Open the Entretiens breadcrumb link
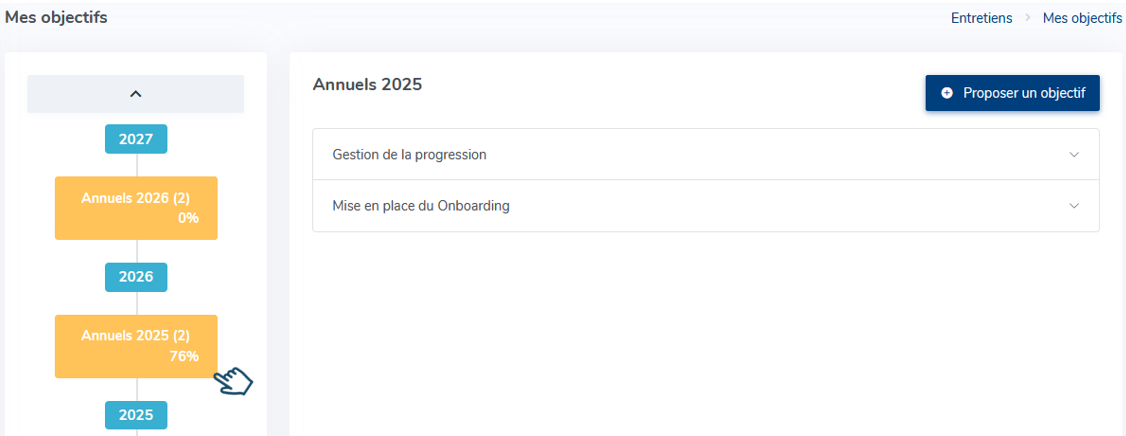 [982, 18]
